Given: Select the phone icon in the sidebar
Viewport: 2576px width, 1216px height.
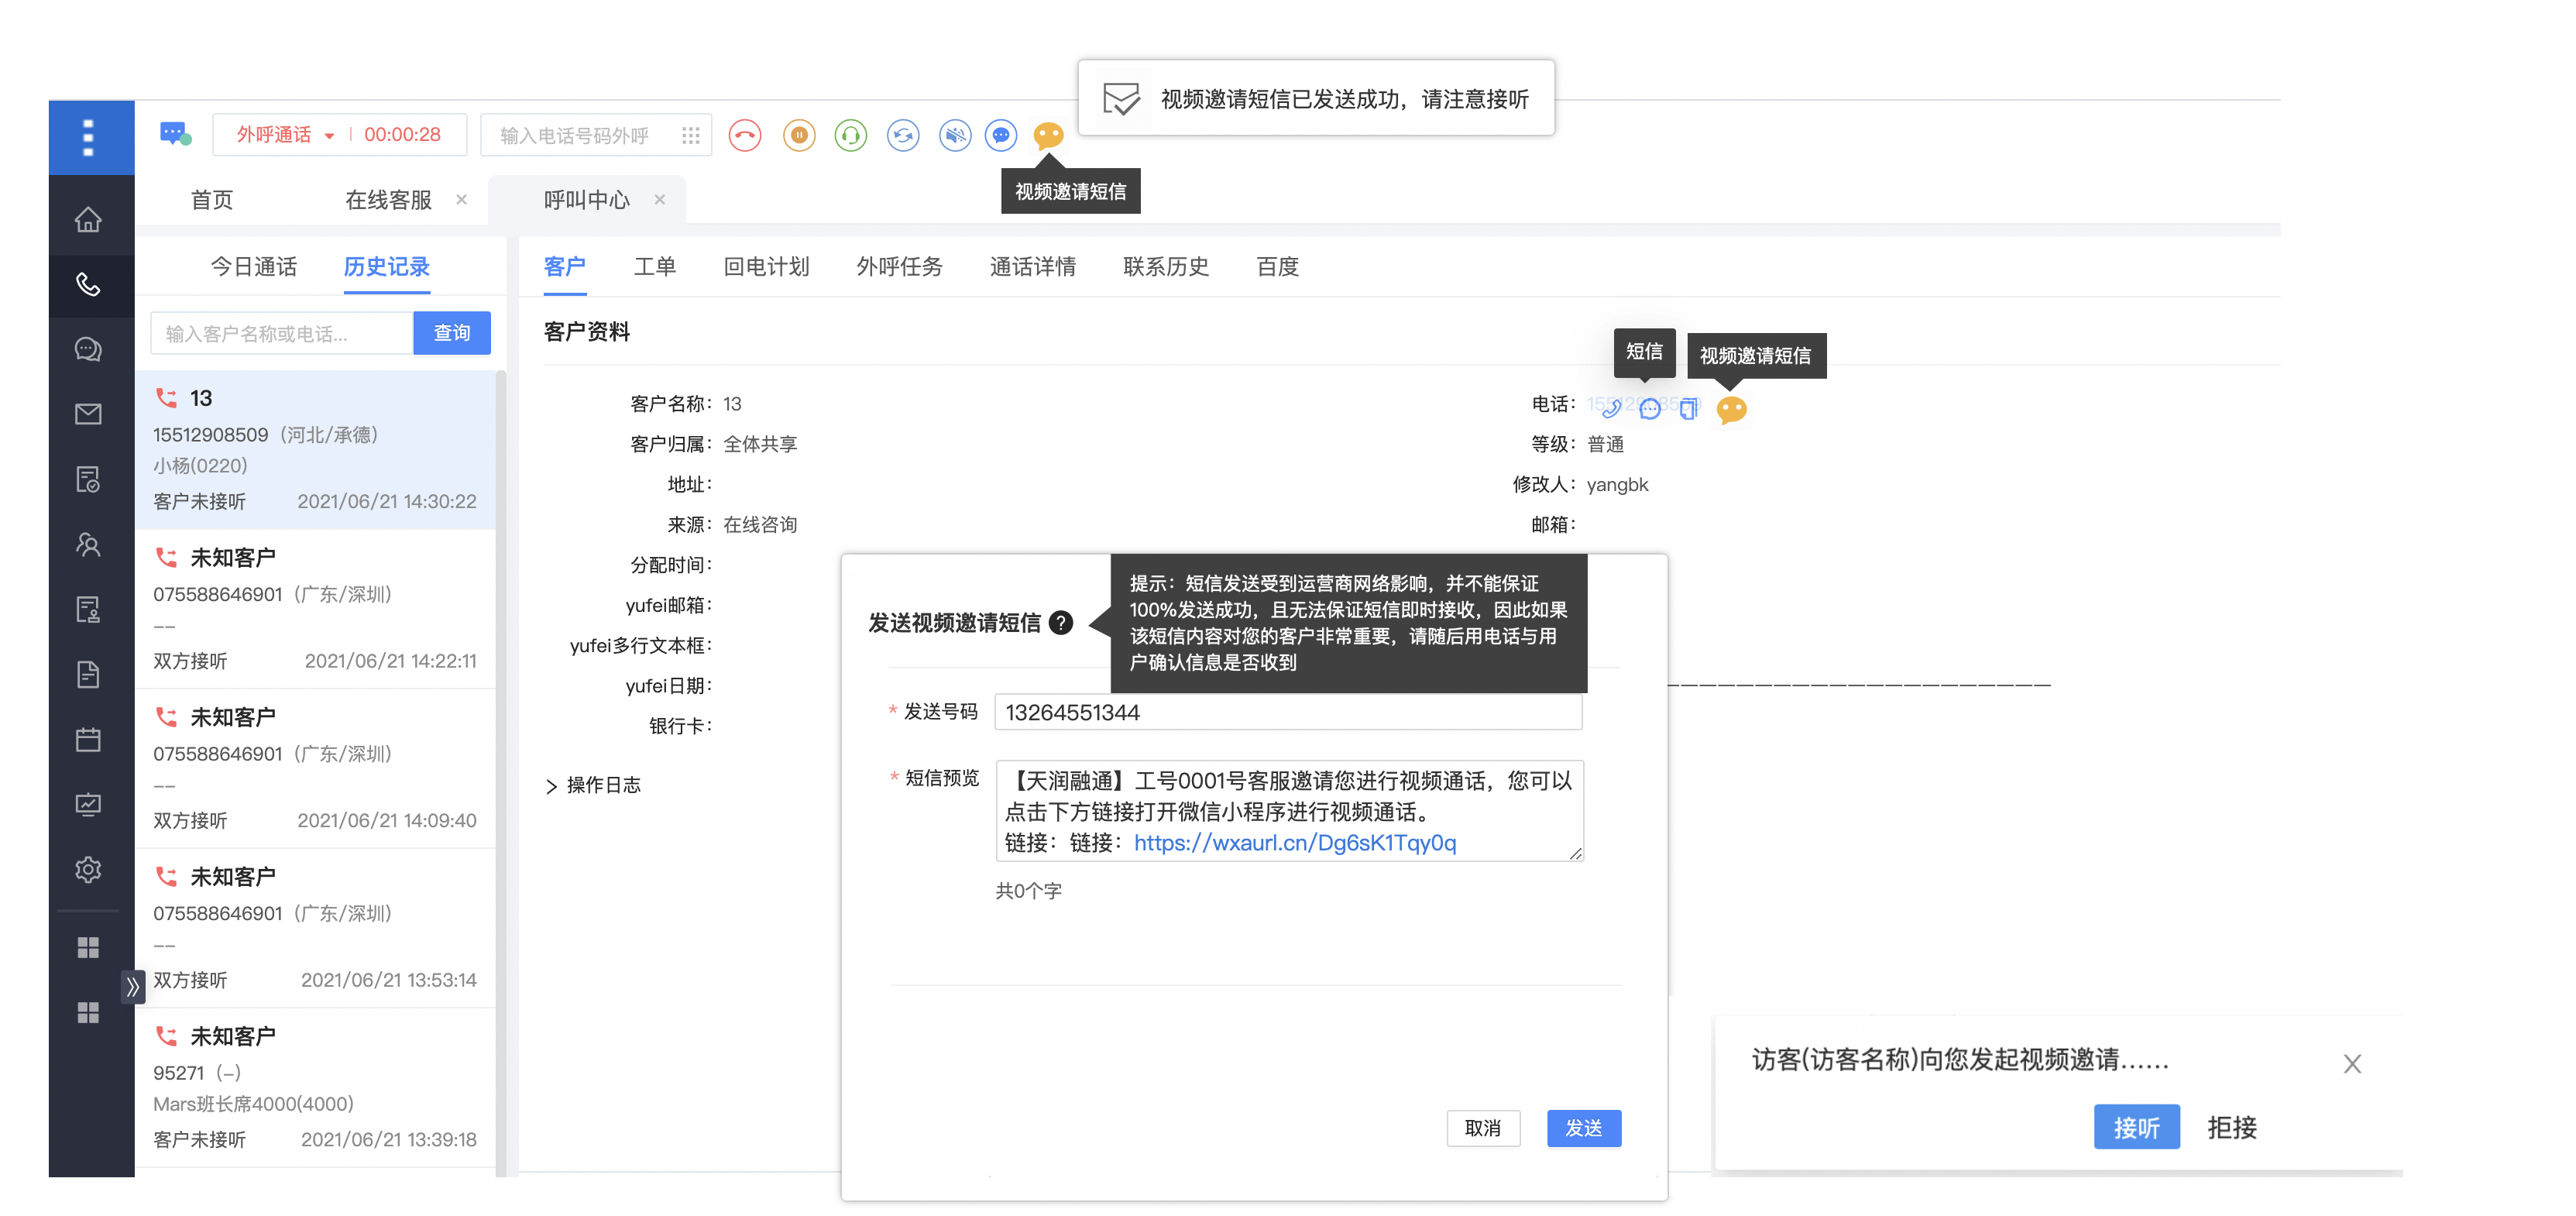Looking at the screenshot, I should (x=88, y=285).
